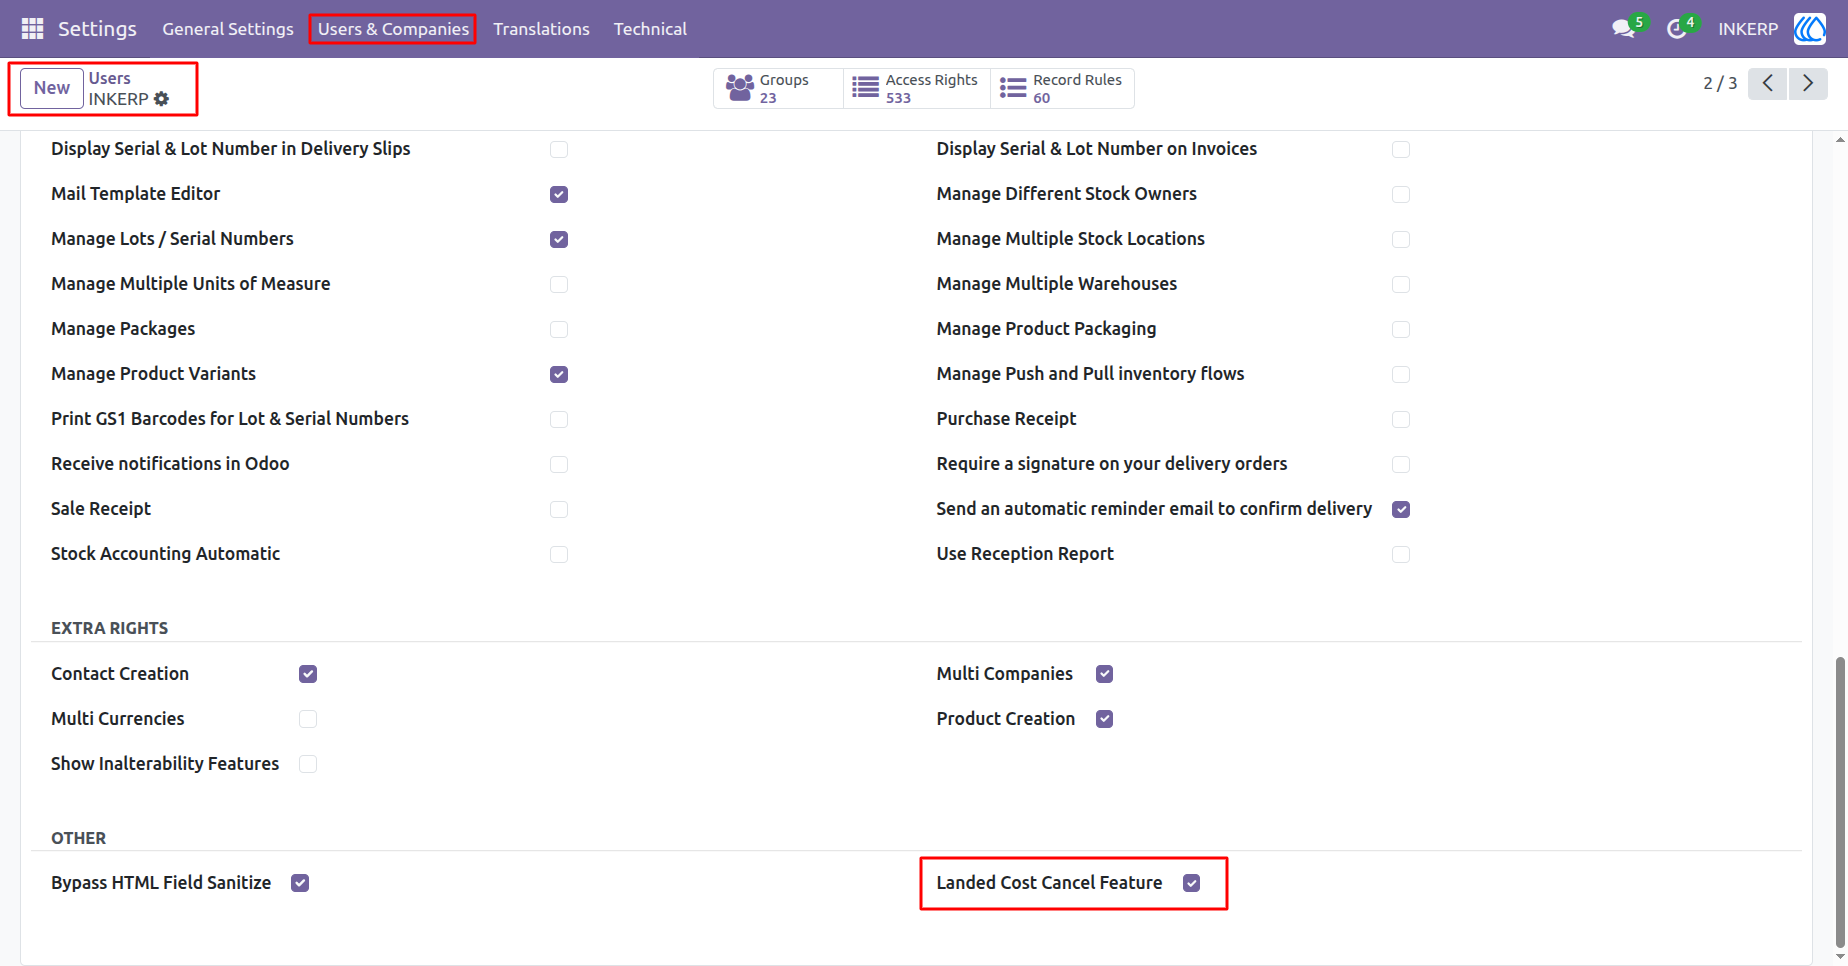Click the Users breadcrumb link
Viewport: 1848px width, 966px height.
tap(110, 78)
